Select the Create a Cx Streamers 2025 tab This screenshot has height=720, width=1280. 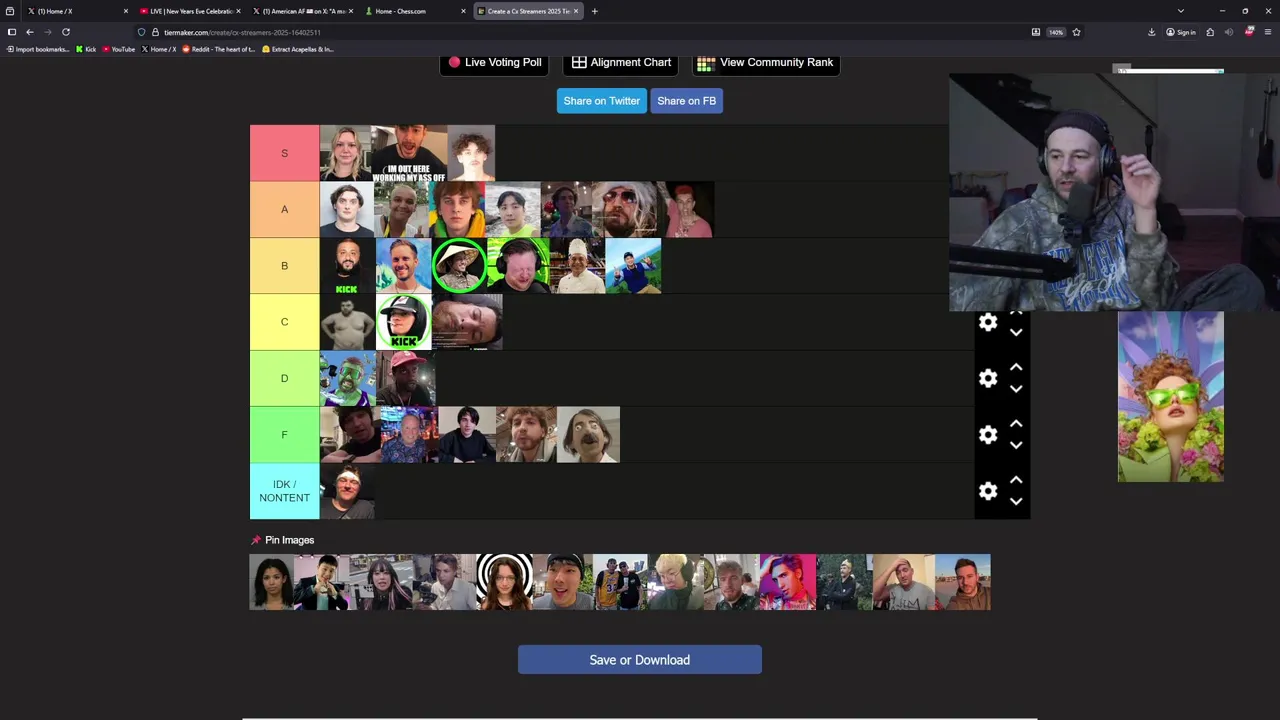pos(527,11)
